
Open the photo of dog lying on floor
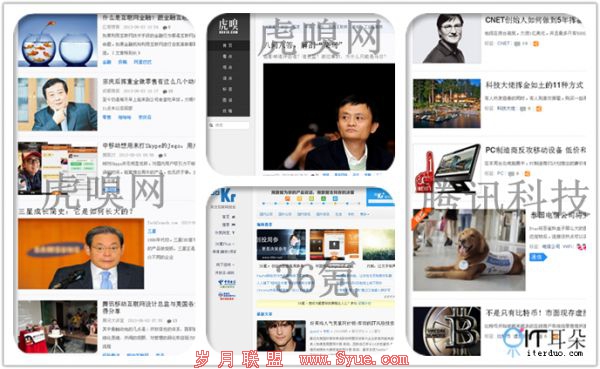coord(469,250)
